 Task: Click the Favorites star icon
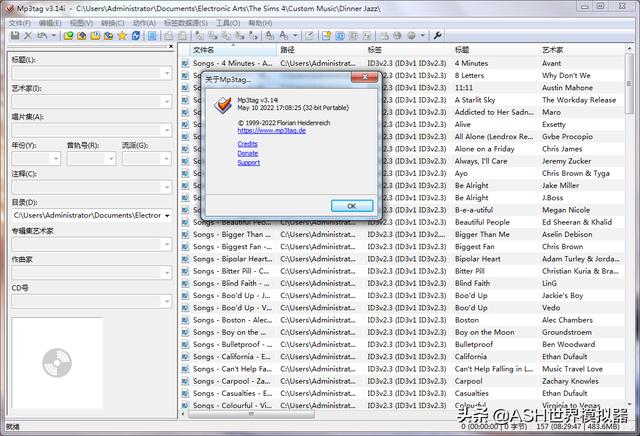[122, 36]
